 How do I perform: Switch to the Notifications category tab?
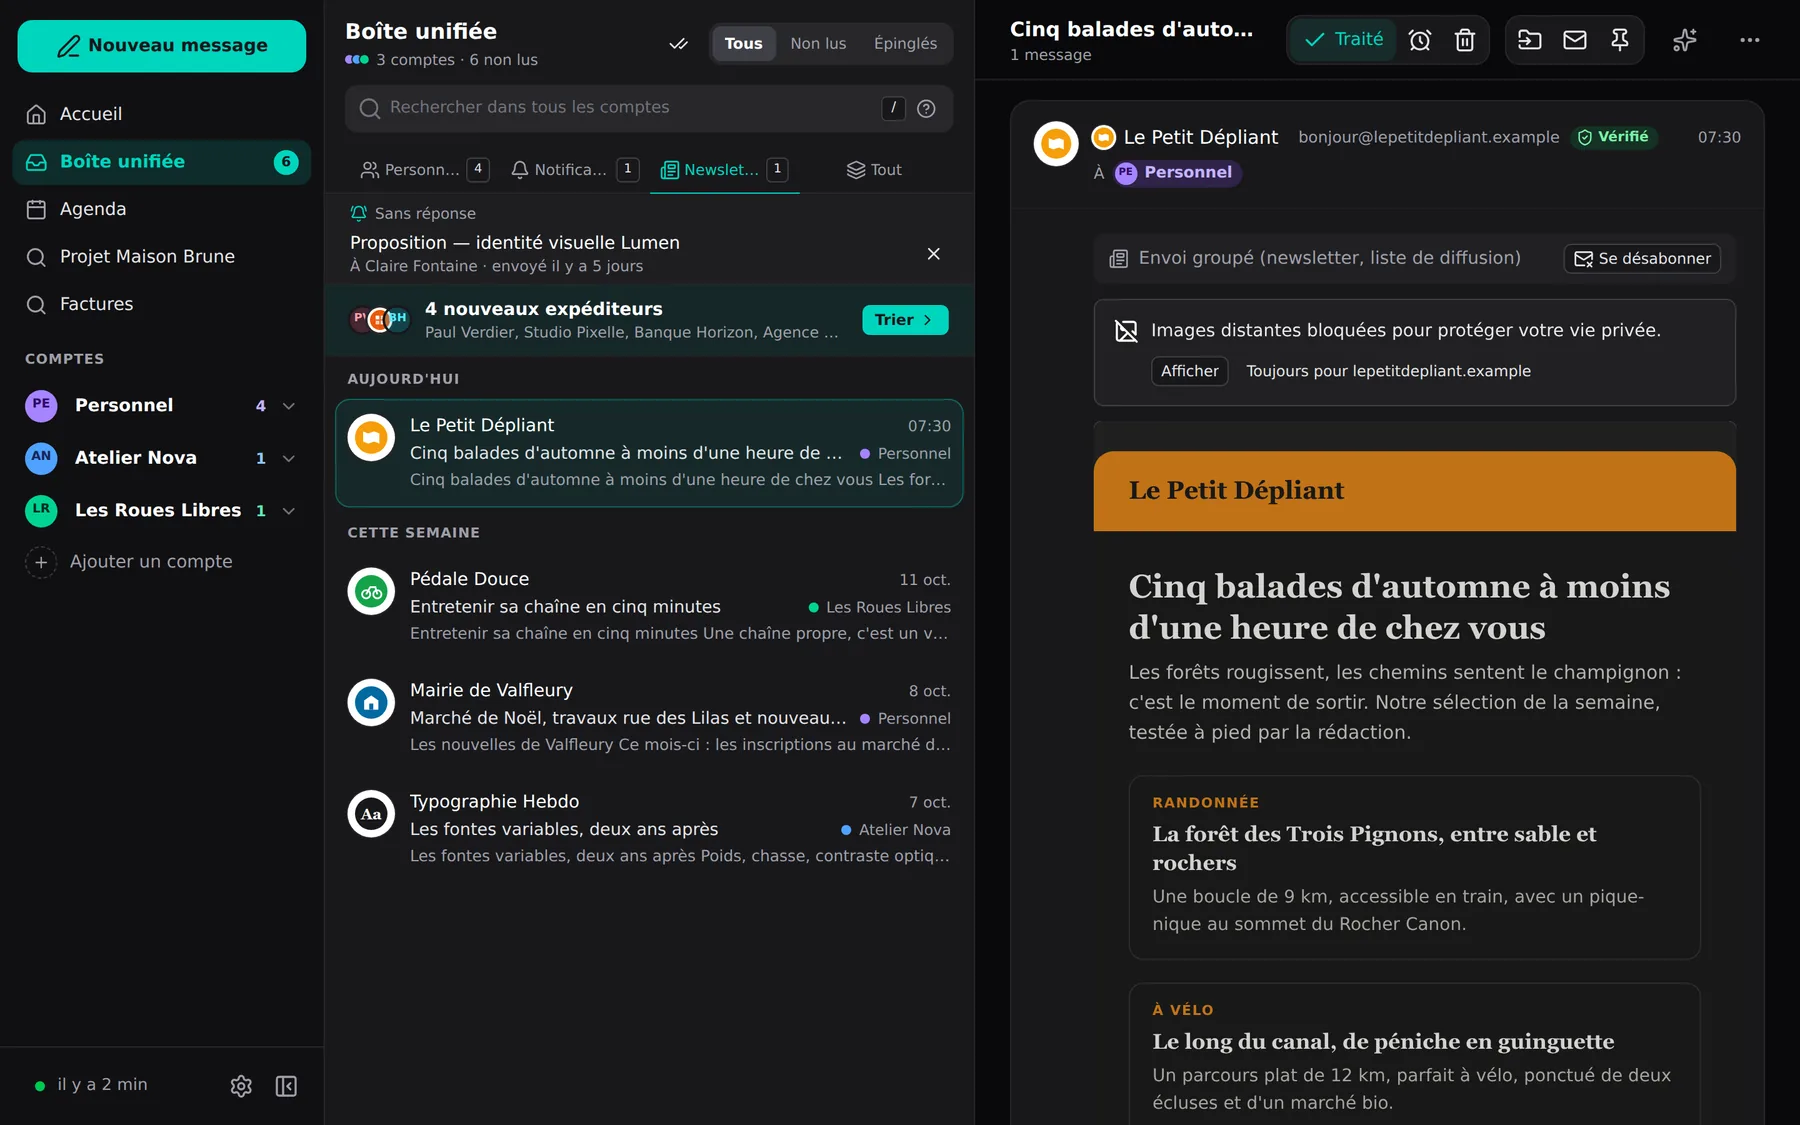(574, 170)
